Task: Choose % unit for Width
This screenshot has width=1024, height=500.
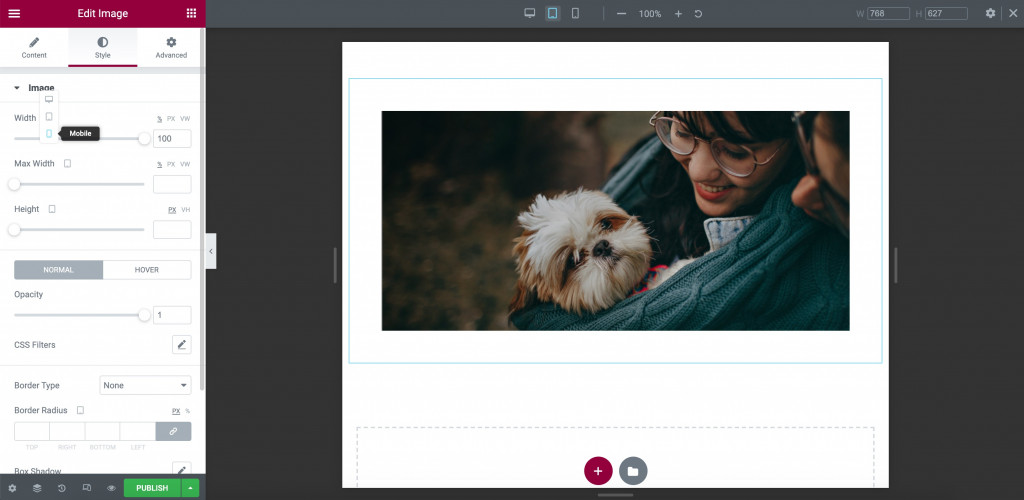Action: 159,119
